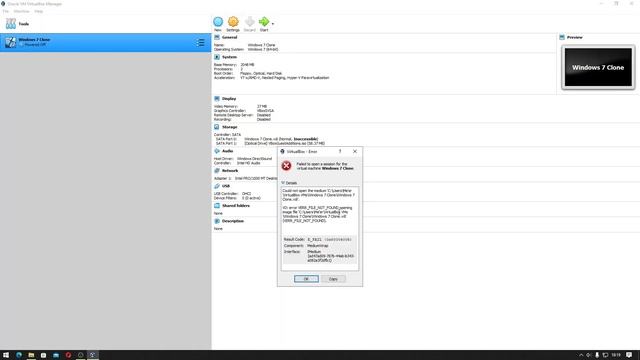Show hidden system tray icons

point(581,355)
